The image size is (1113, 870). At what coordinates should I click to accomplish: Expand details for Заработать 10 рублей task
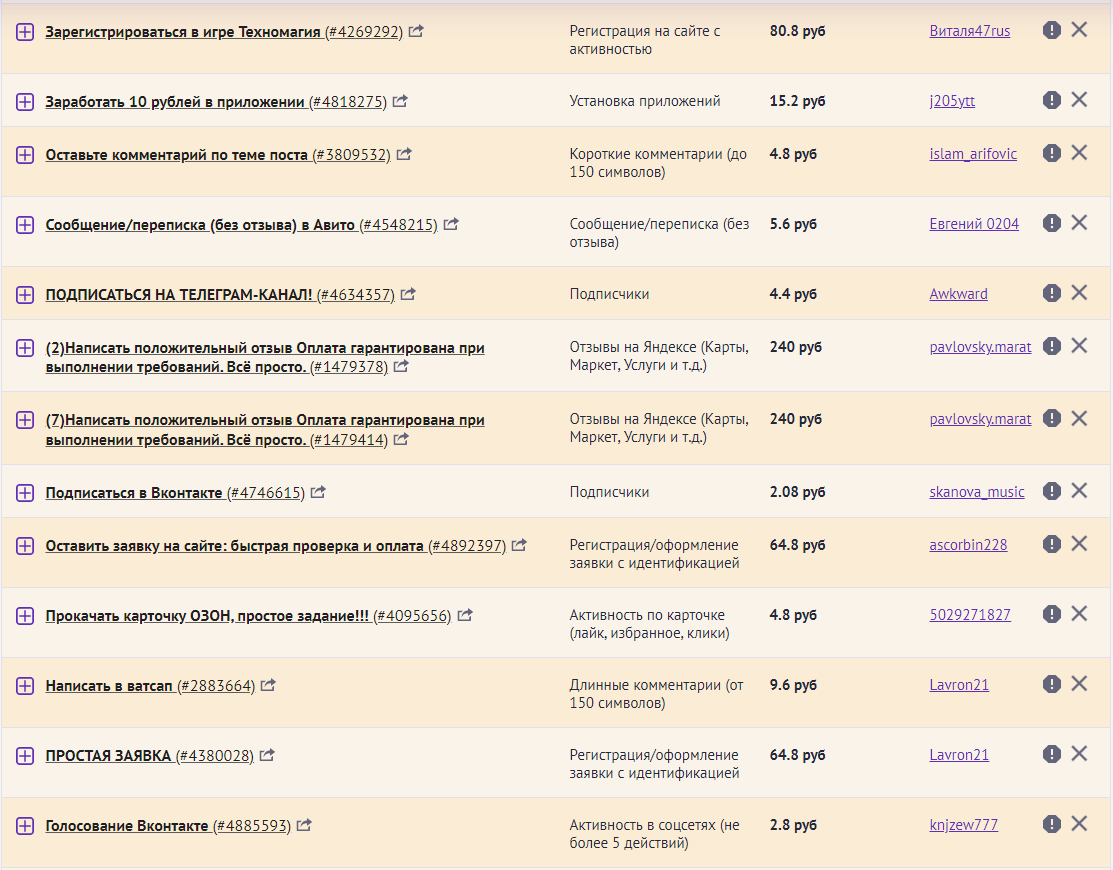(x=25, y=102)
